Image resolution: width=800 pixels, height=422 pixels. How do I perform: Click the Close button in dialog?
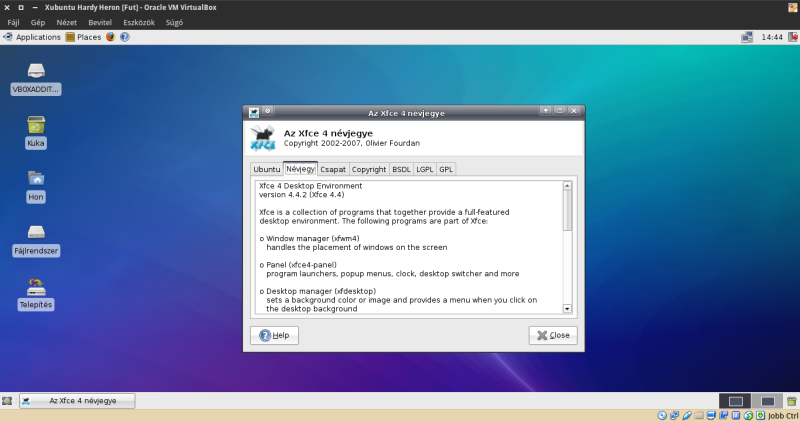click(553, 335)
